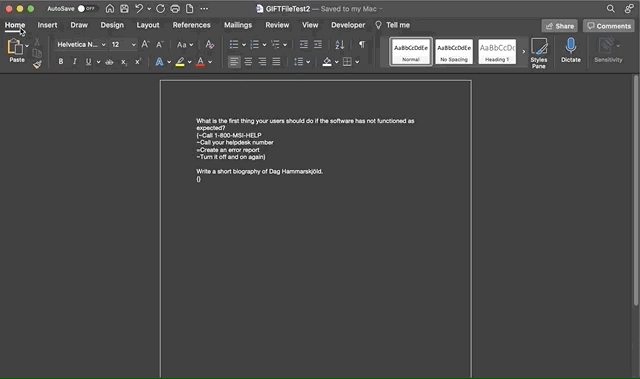640x379 pixels.
Task: Expand multilevel list options arrow
Action: point(285,44)
